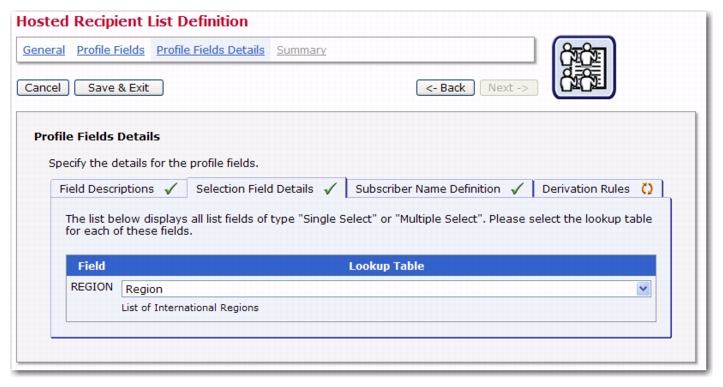723x387 pixels.
Task: Click the orange refresh icon on Derivation Rules
Action: 647,189
